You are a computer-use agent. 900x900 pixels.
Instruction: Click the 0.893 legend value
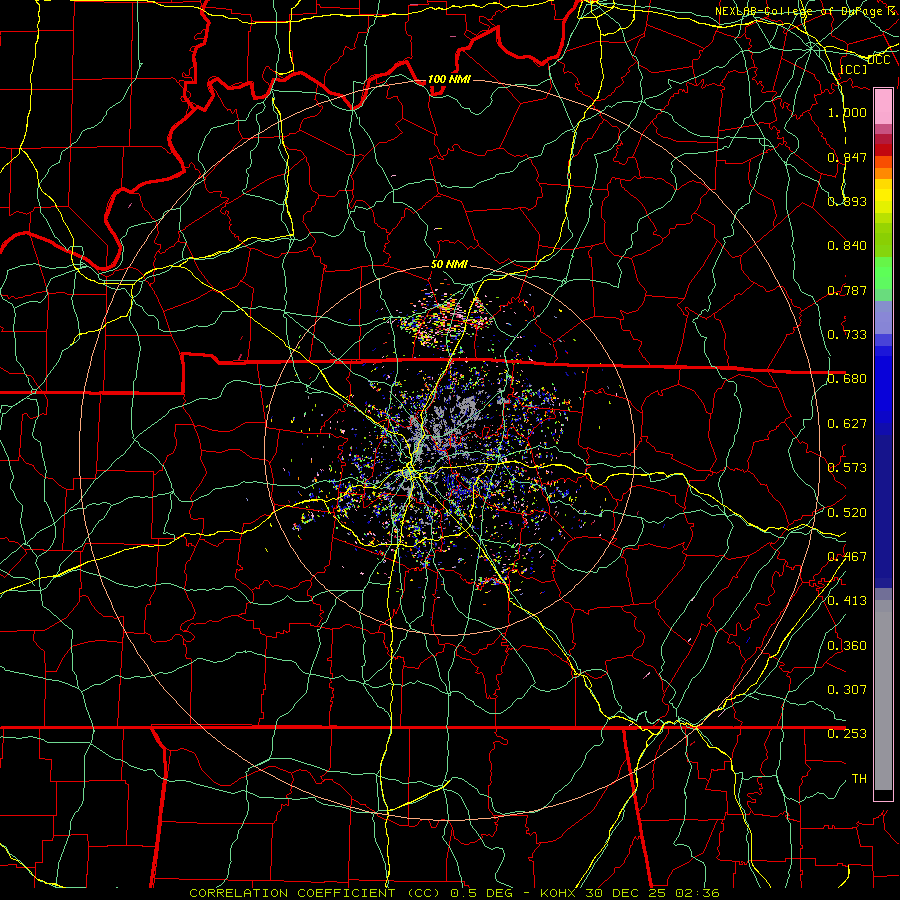[847, 201]
